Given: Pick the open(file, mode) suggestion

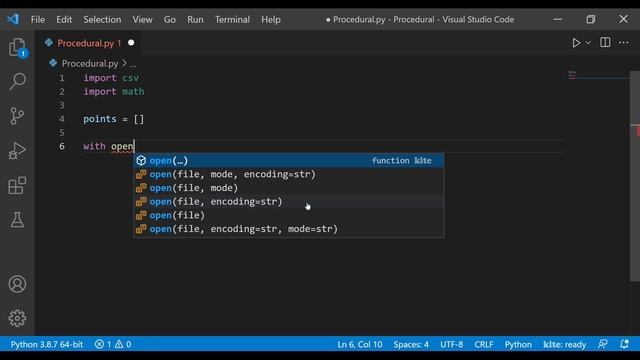Looking at the screenshot, I should 289,188.
